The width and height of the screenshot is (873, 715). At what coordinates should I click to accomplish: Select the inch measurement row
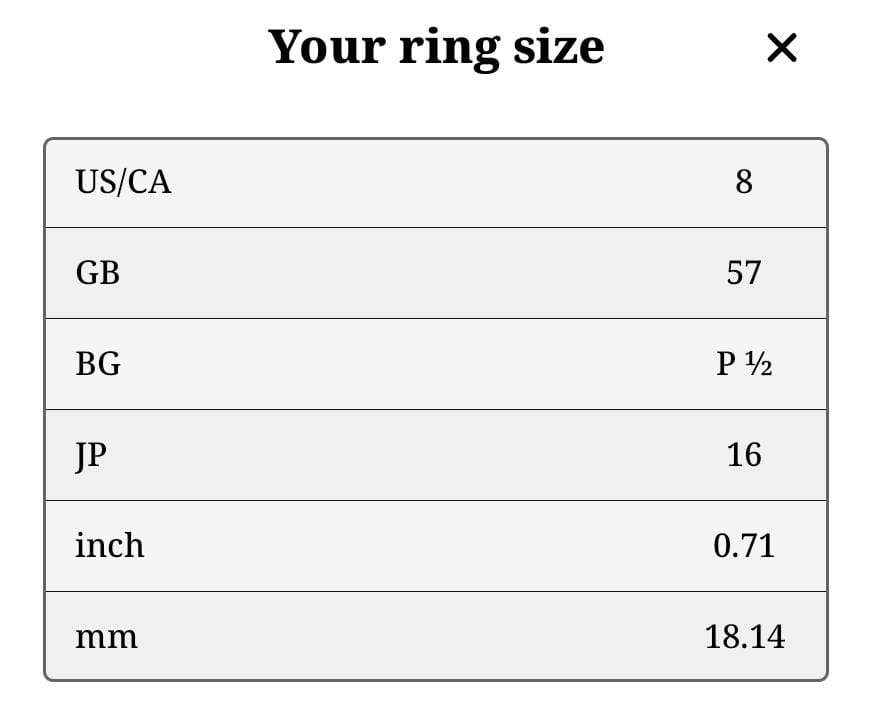435,545
